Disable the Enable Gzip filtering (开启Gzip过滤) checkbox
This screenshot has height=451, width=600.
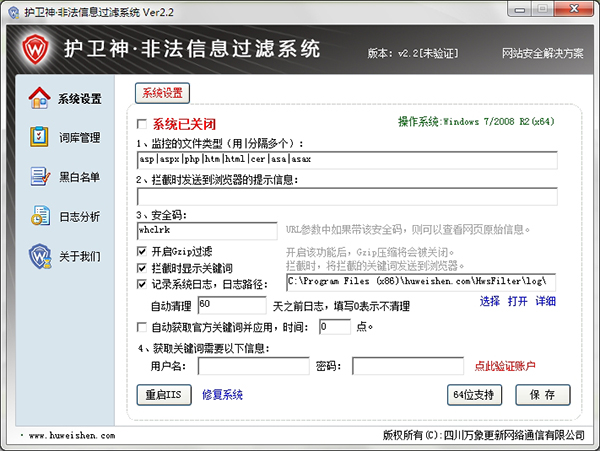[x=142, y=251]
